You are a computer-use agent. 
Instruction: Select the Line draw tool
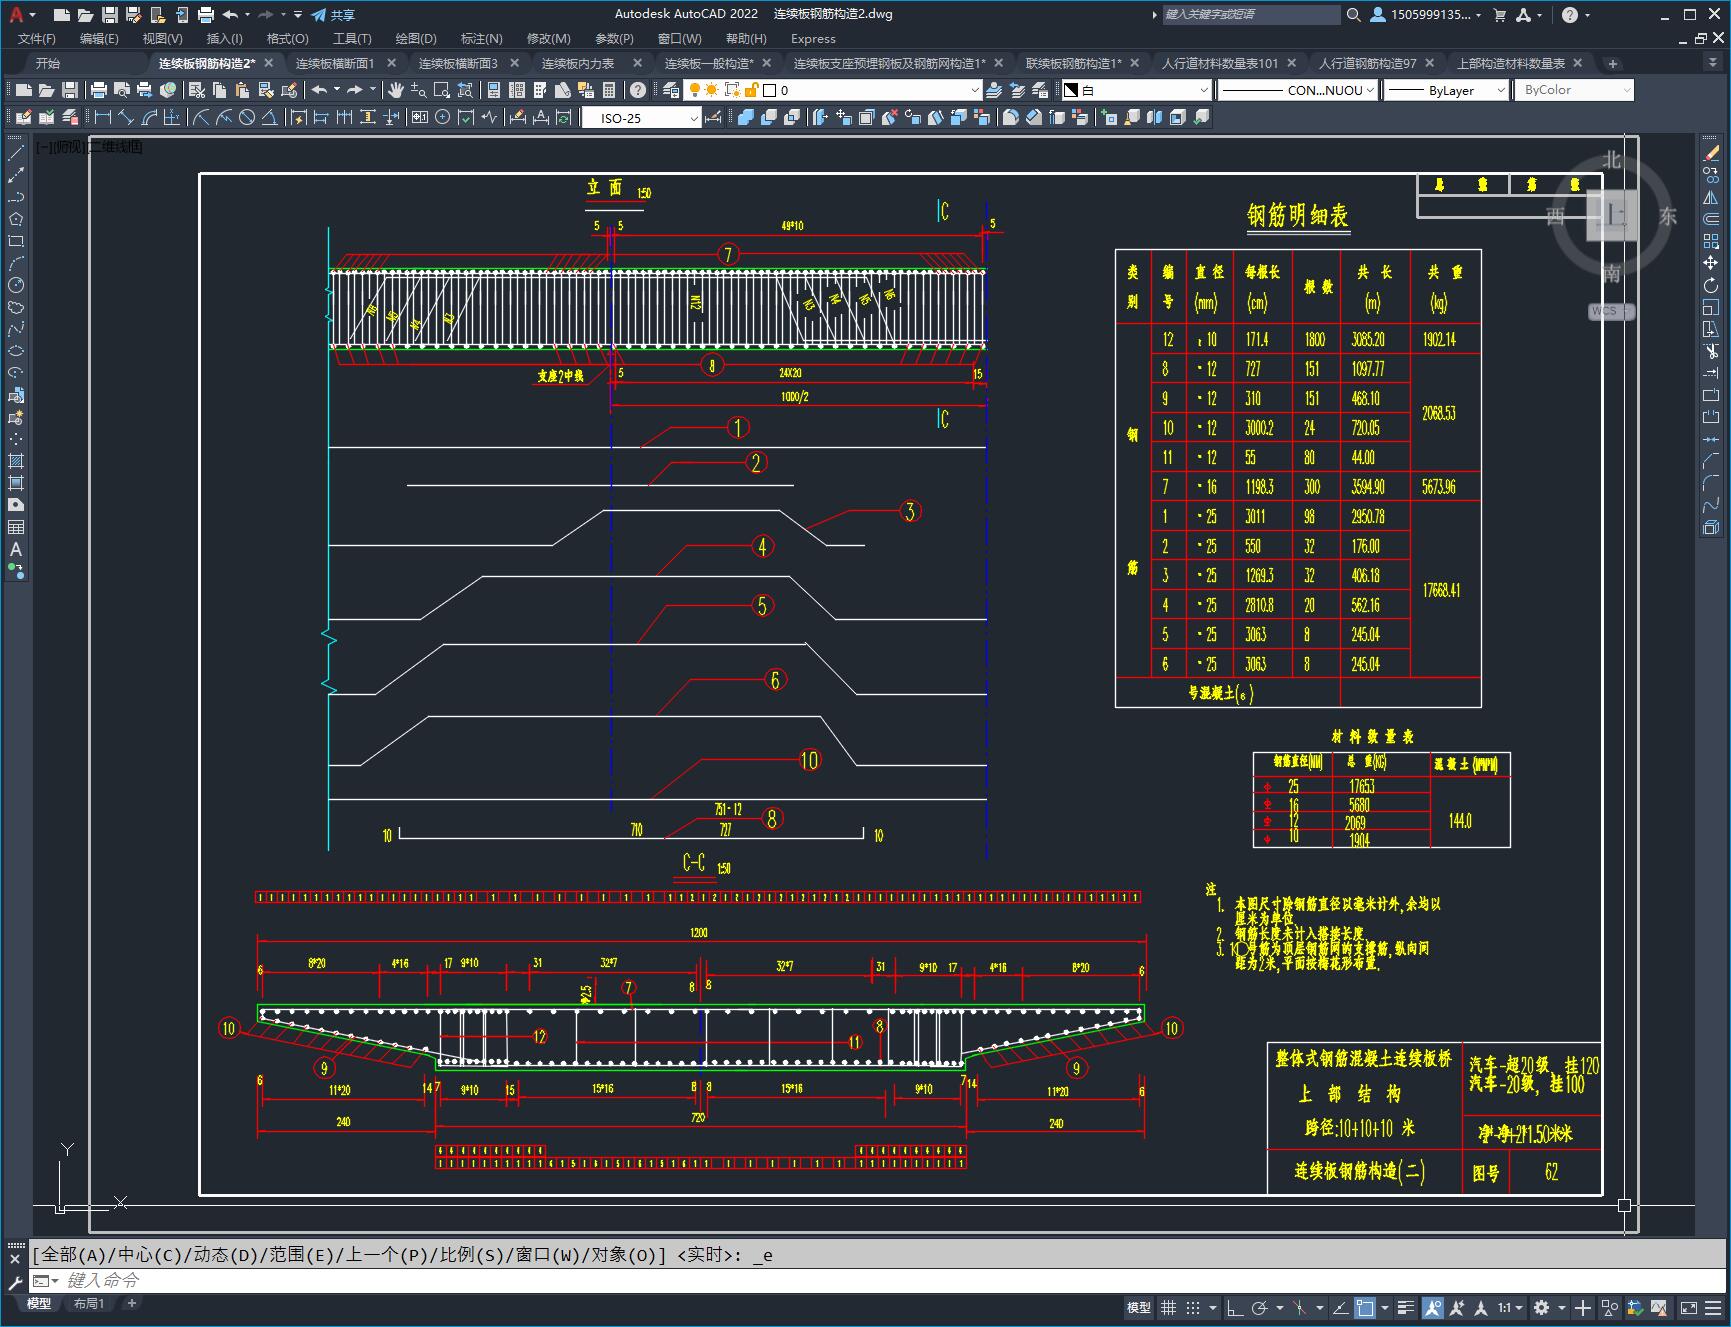point(15,153)
